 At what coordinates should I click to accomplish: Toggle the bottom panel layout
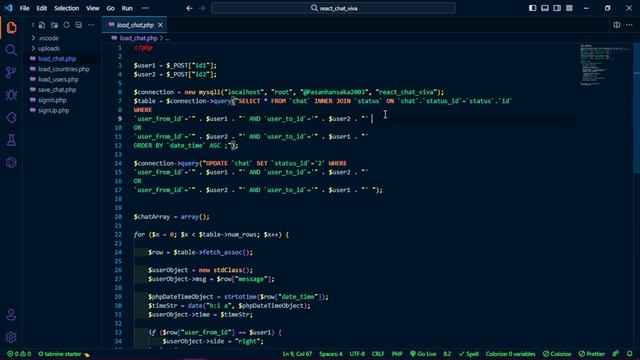pyautogui.click(x=545, y=8)
